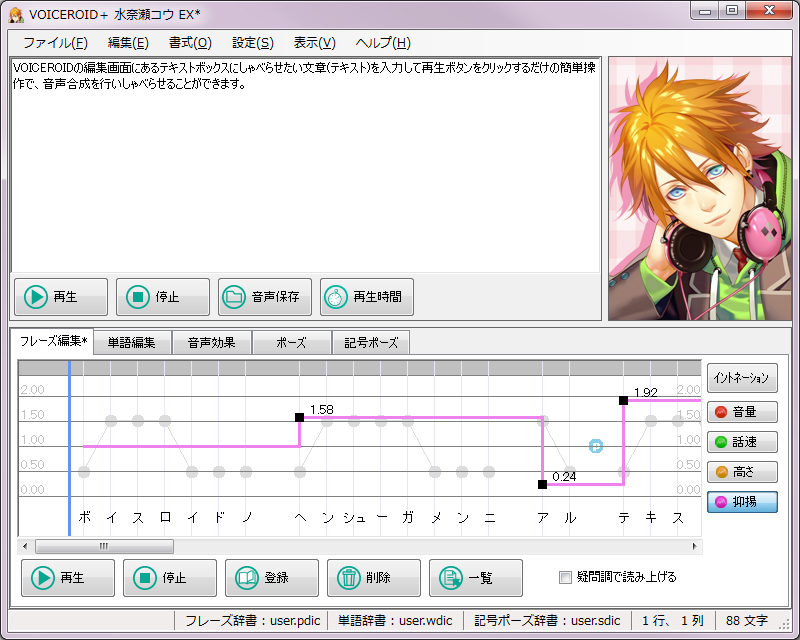Screen dimensions: 800x640
Task: Click 単語辞書：user.wdic in status bar
Action: coord(395,621)
